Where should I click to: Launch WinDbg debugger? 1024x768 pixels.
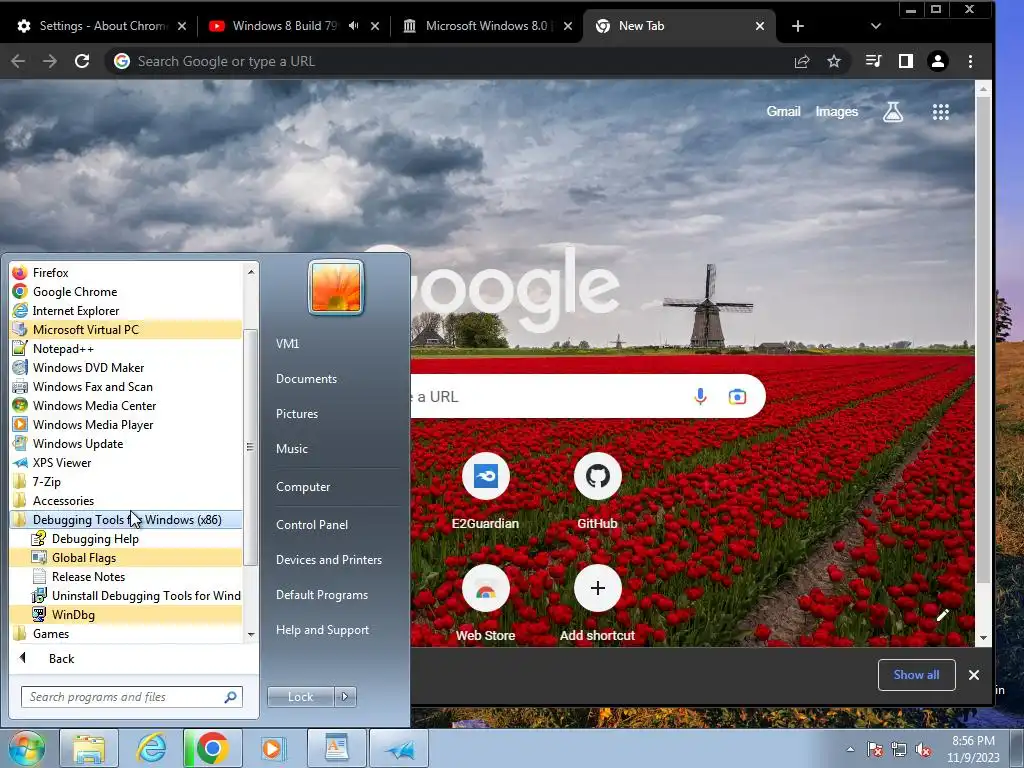pyautogui.click(x=126, y=614)
